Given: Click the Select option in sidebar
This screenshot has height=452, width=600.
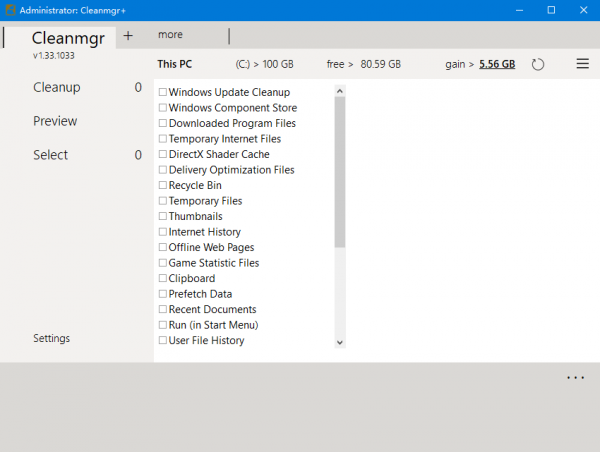Looking at the screenshot, I should (x=50, y=155).
